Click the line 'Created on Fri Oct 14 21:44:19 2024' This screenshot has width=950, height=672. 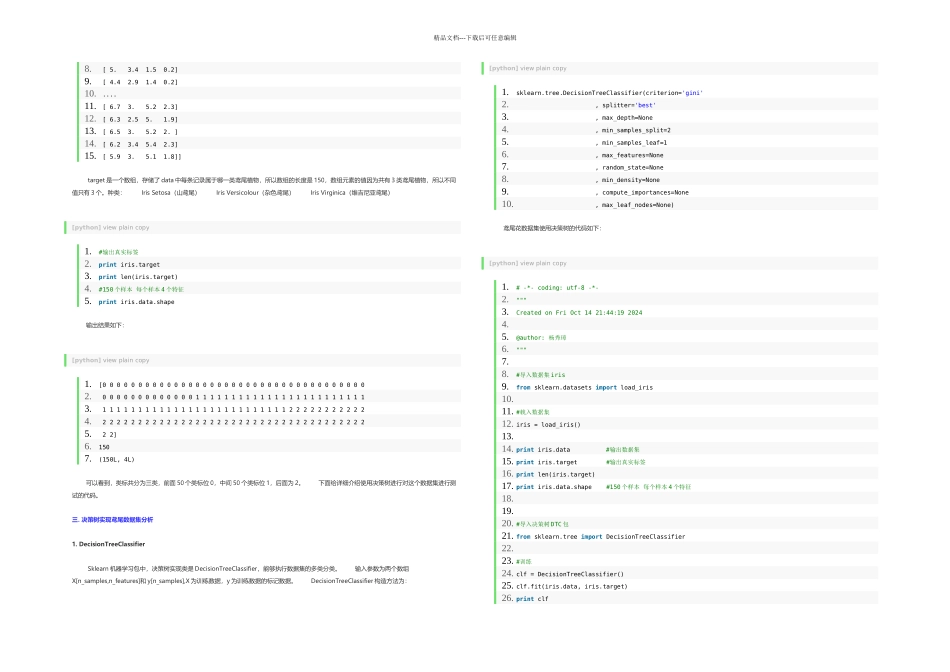pyautogui.click(x=579, y=313)
